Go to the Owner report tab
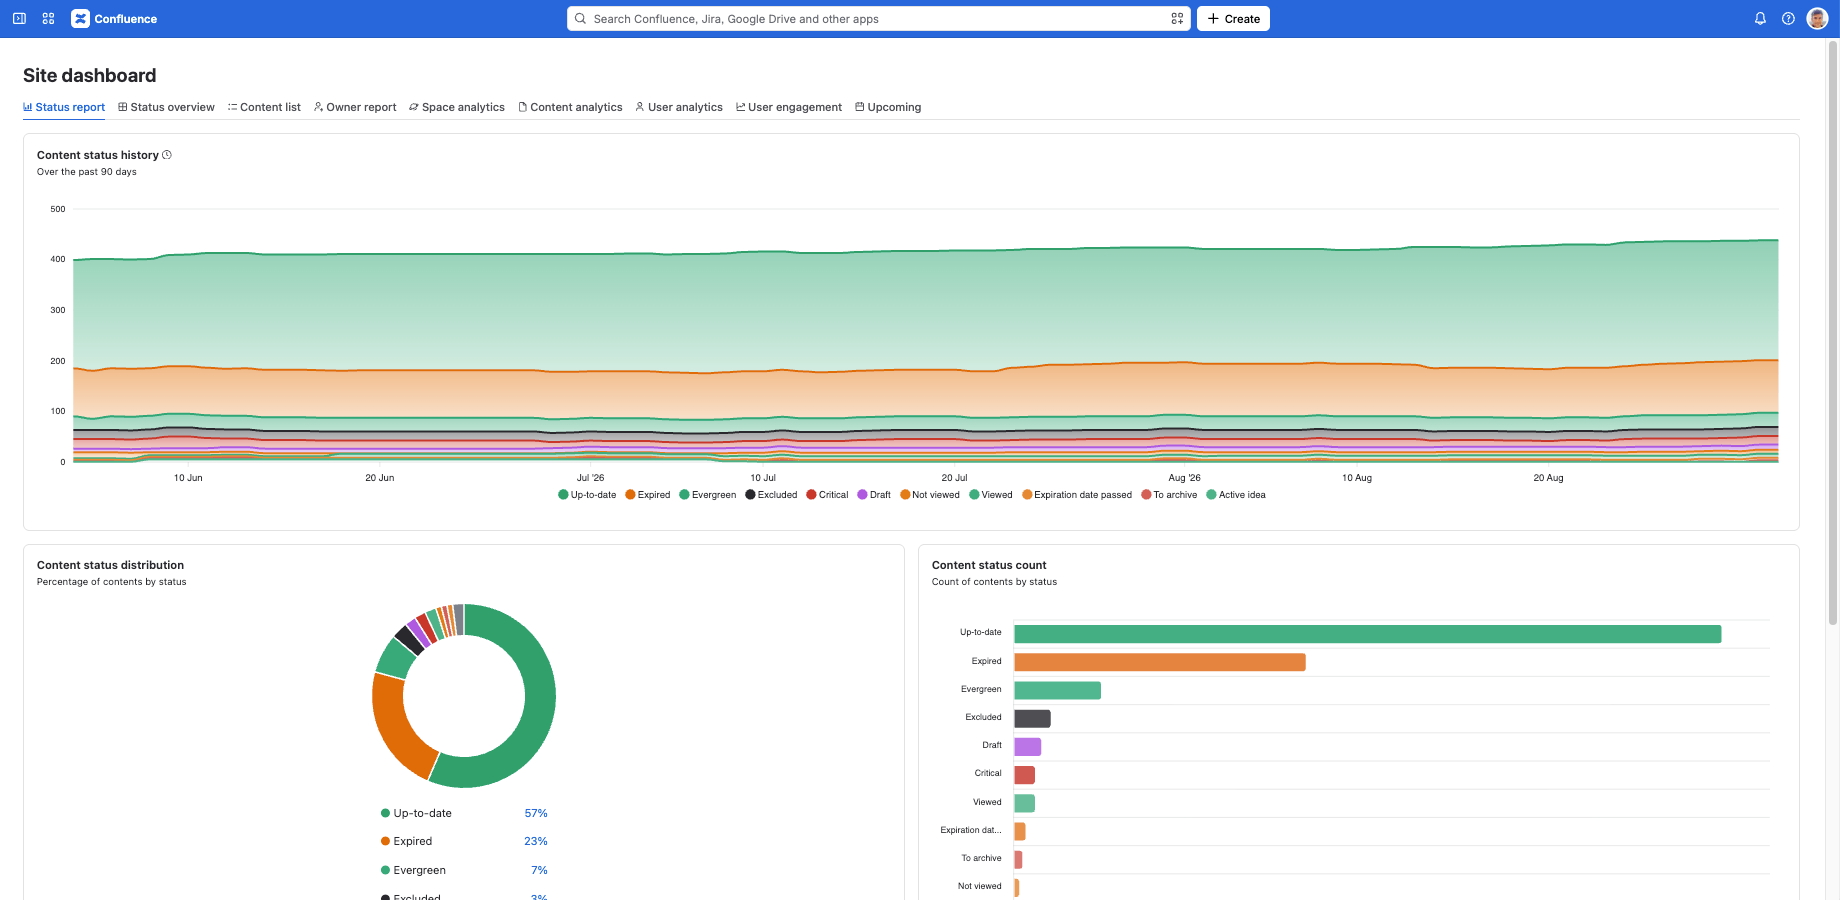This screenshot has height=900, width=1840. point(355,107)
